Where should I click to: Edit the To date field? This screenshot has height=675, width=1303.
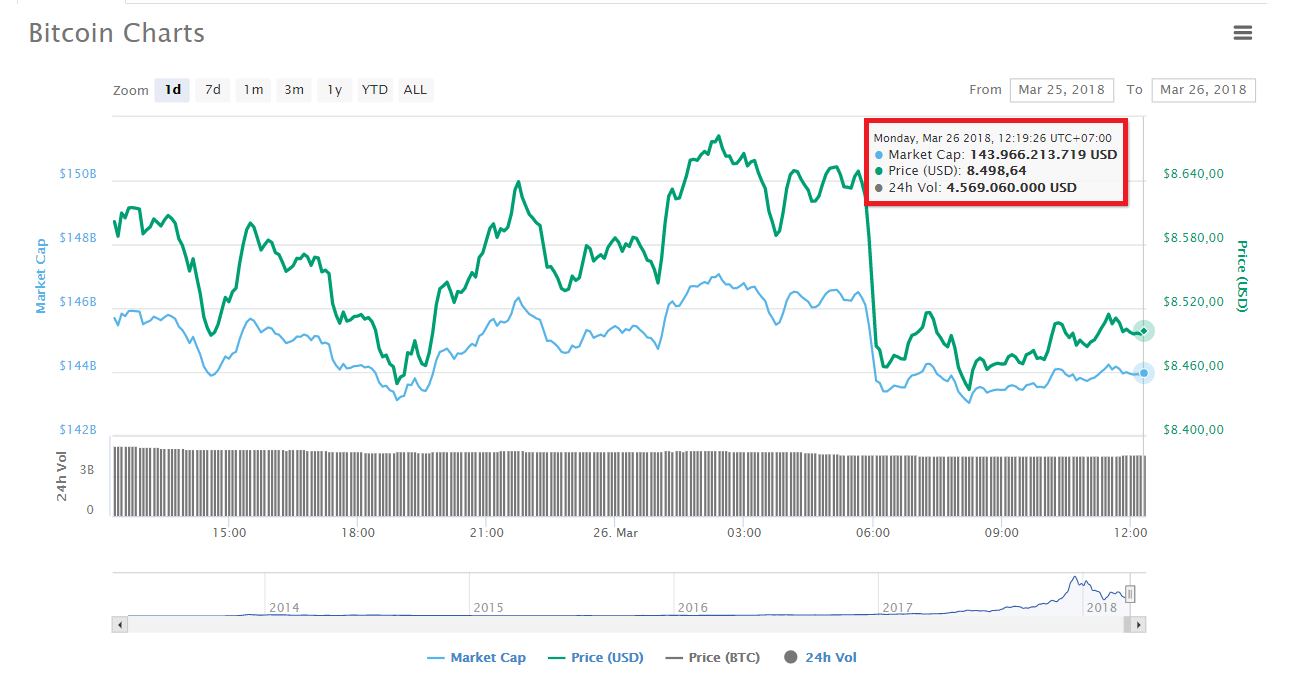(x=1203, y=90)
